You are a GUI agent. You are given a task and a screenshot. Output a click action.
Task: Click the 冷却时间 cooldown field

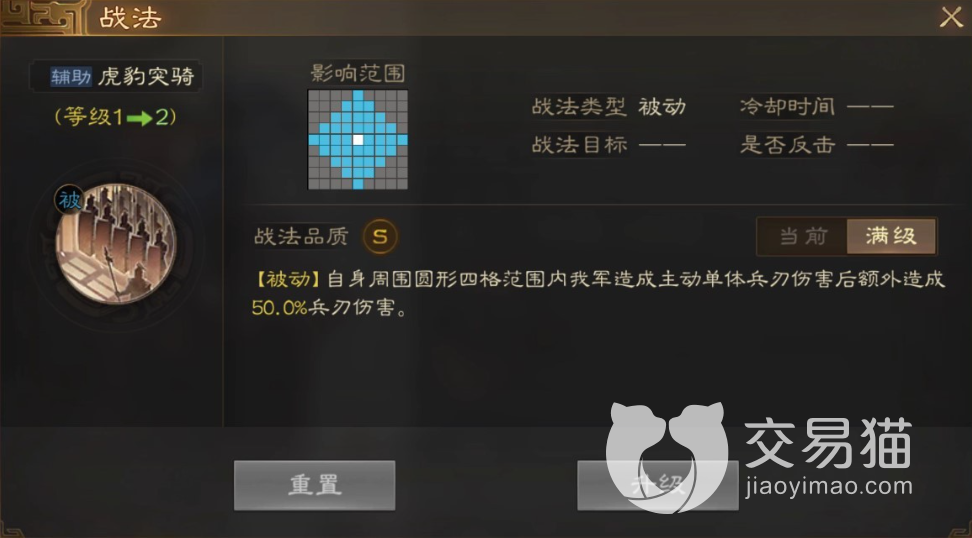coord(816,107)
